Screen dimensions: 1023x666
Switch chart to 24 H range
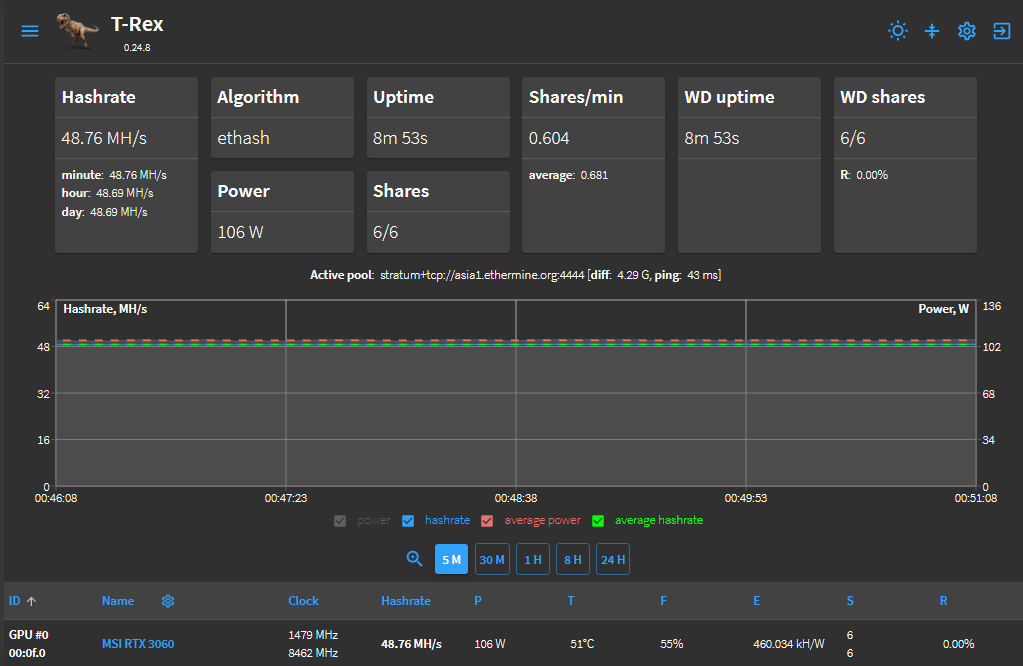[613, 559]
